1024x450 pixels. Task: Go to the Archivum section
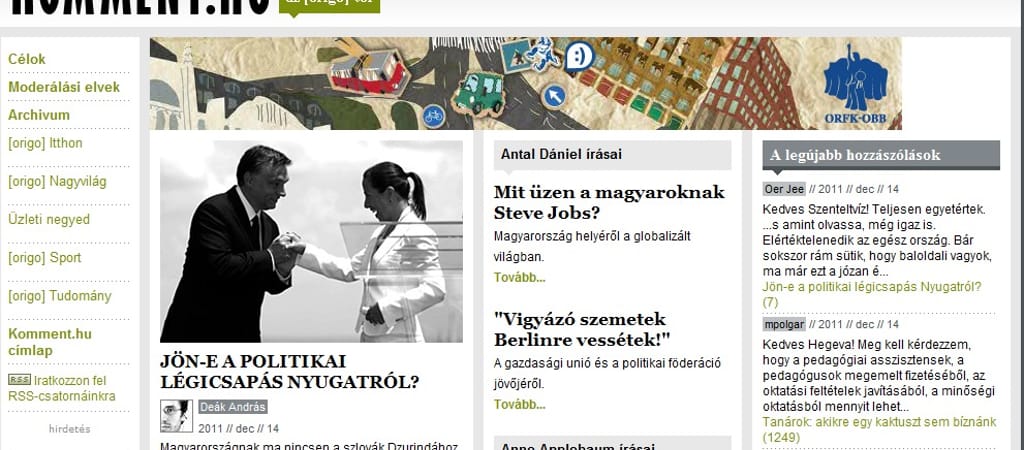tap(39, 115)
